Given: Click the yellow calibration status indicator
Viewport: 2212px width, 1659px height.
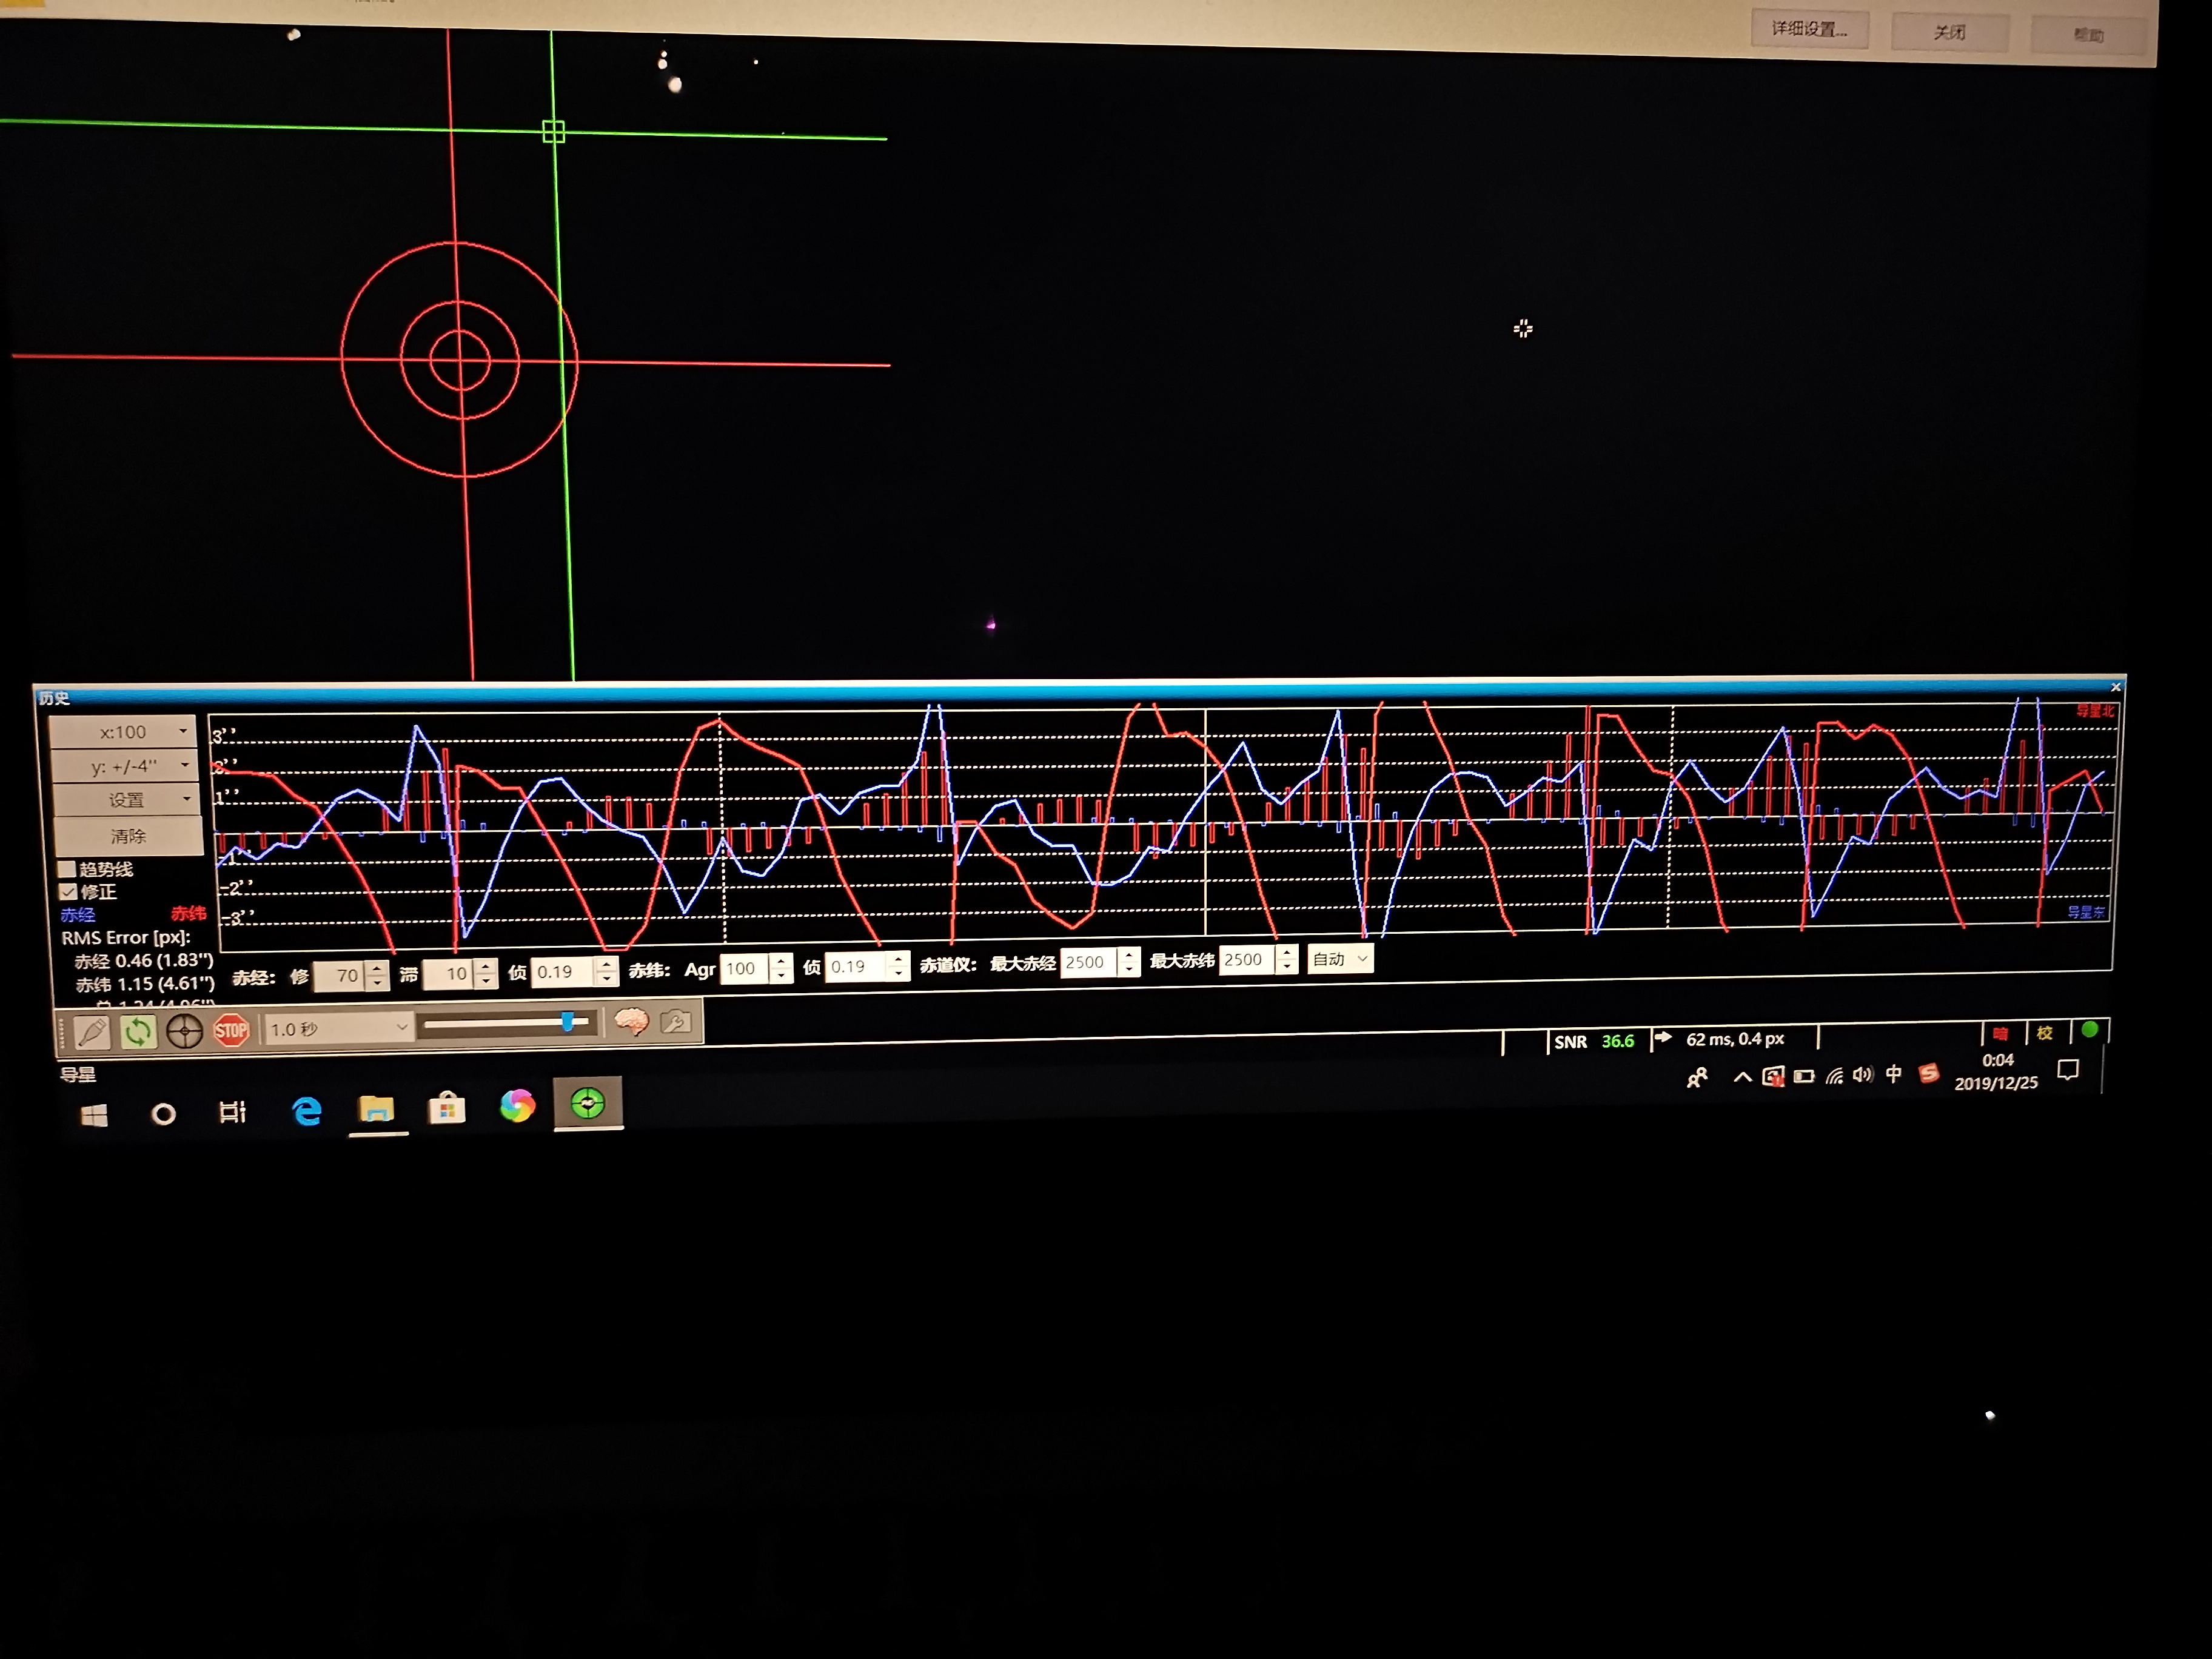Looking at the screenshot, I should coord(2045,1032).
